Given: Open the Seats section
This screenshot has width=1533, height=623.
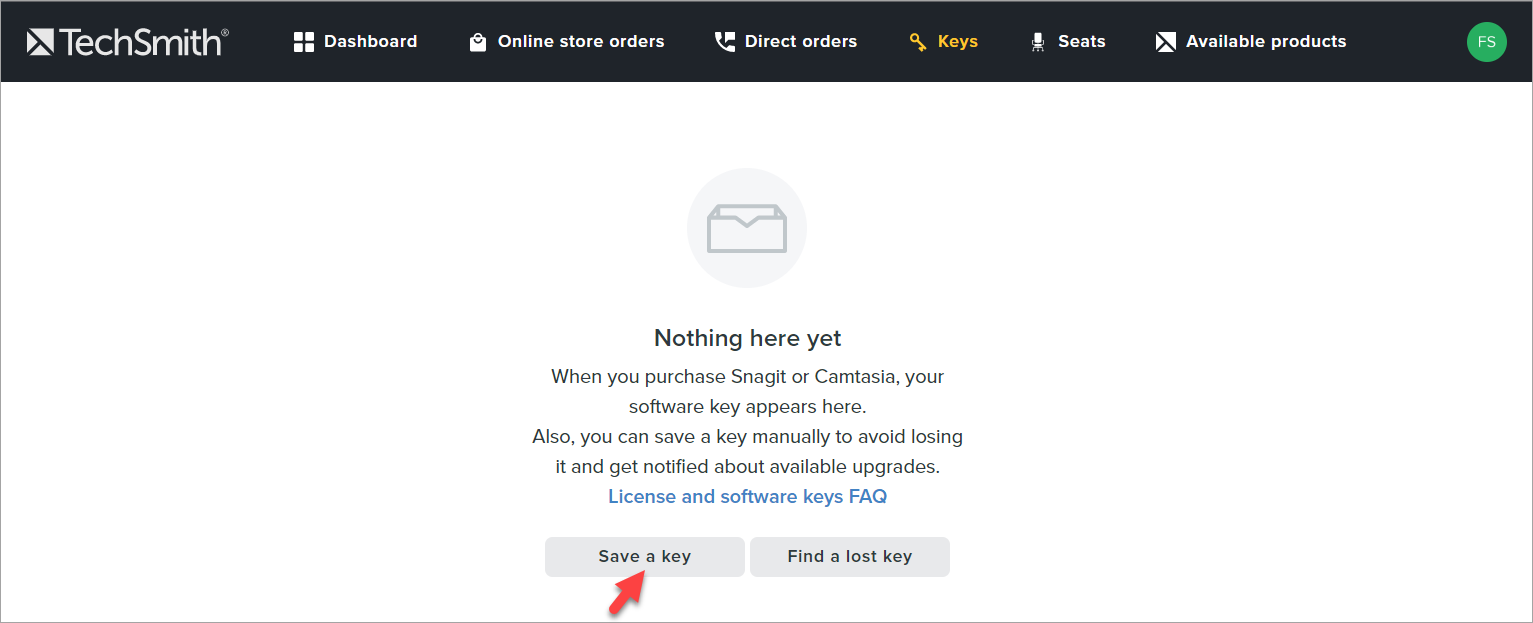Looking at the screenshot, I should (1081, 41).
